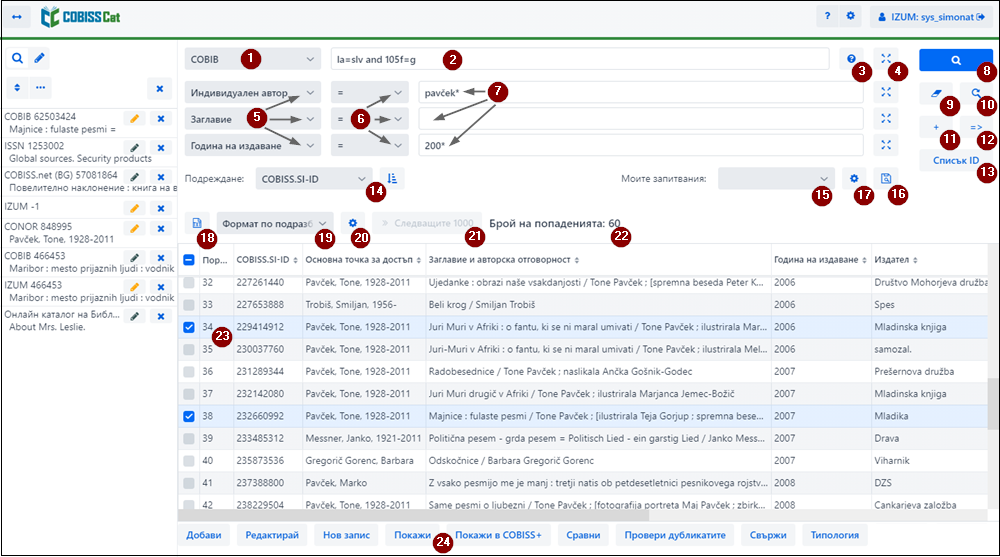Click the vertical results scrollbar

coord(992,403)
